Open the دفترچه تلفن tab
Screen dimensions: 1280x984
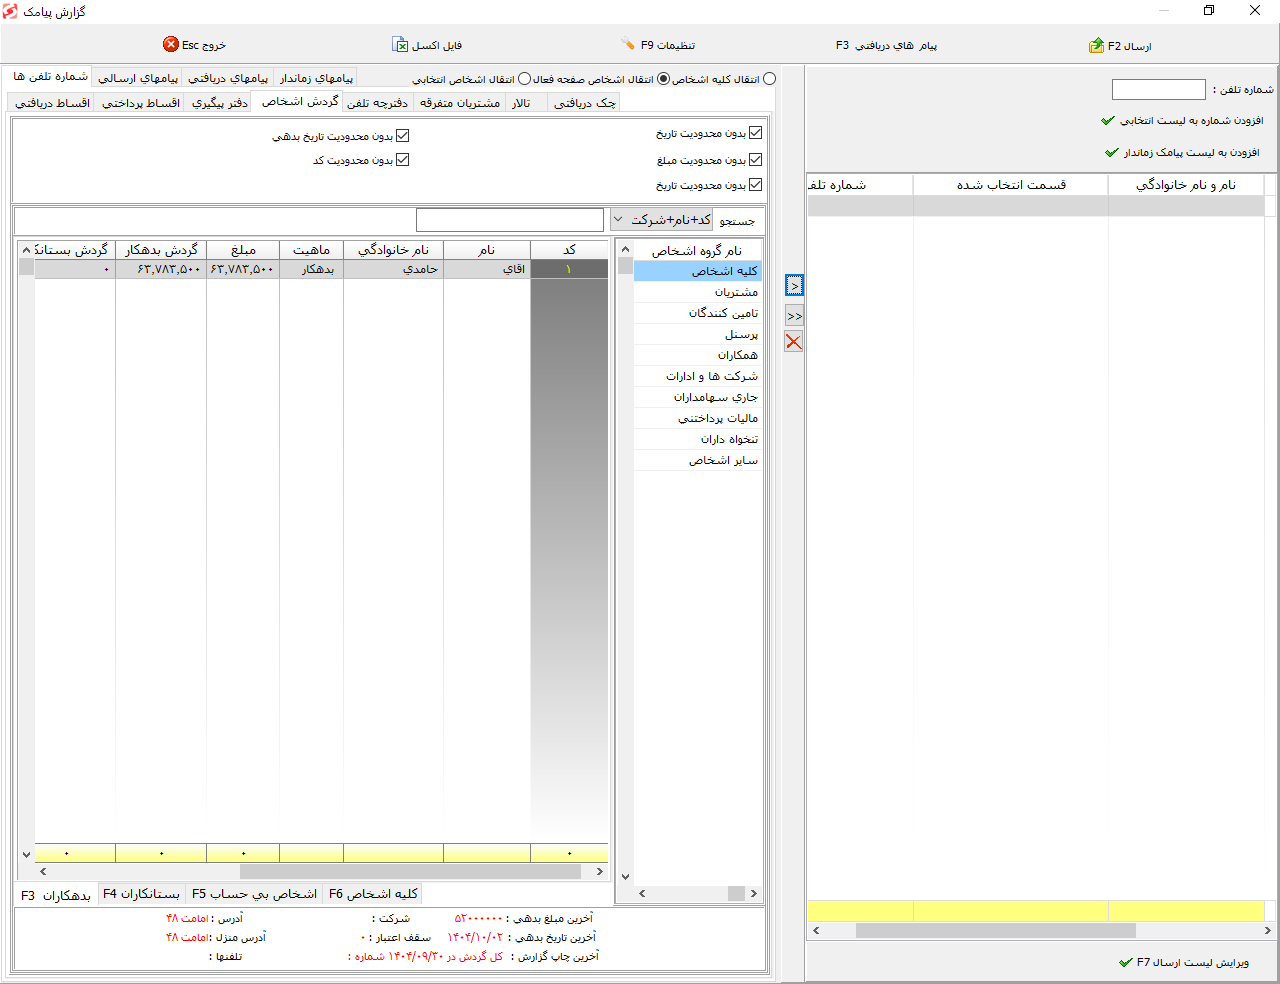(377, 103)
